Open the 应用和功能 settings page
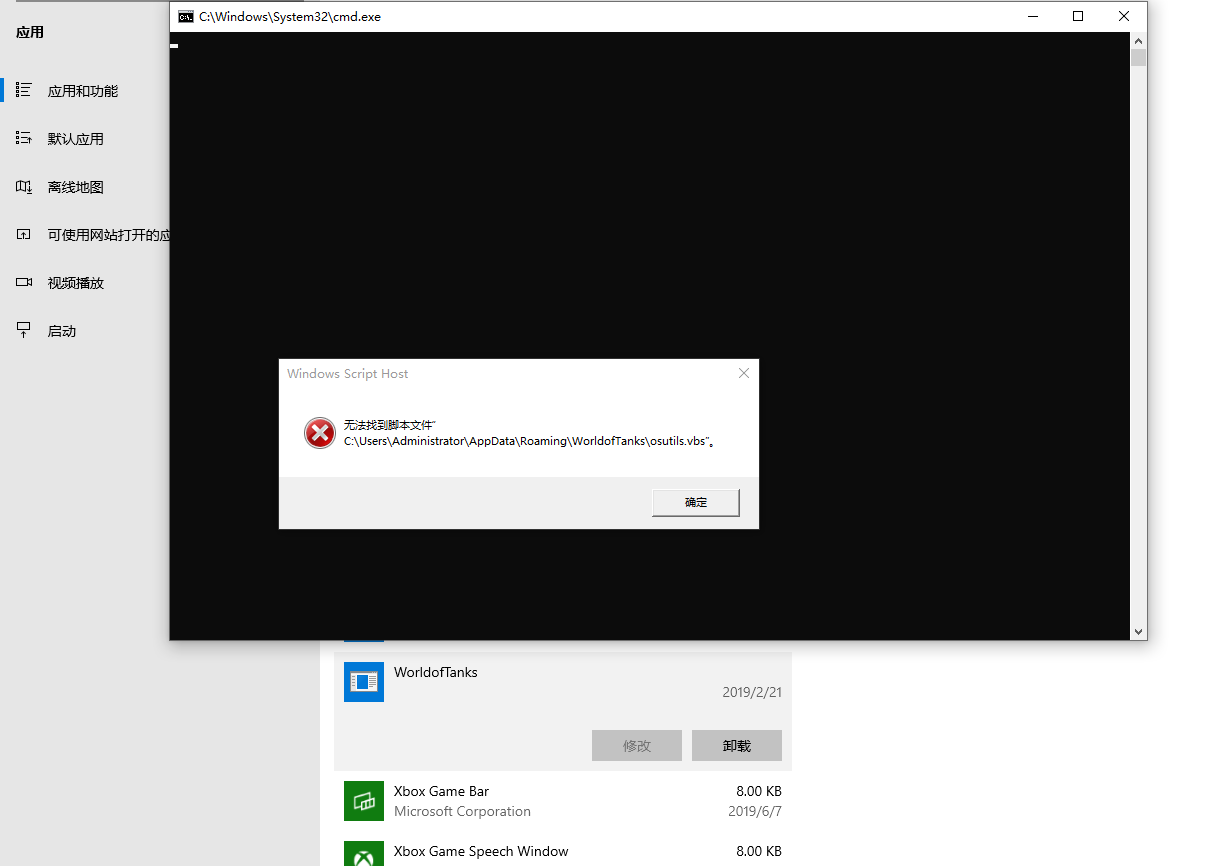The width and height of the screenshot is (1210, 866). [83, 91]
